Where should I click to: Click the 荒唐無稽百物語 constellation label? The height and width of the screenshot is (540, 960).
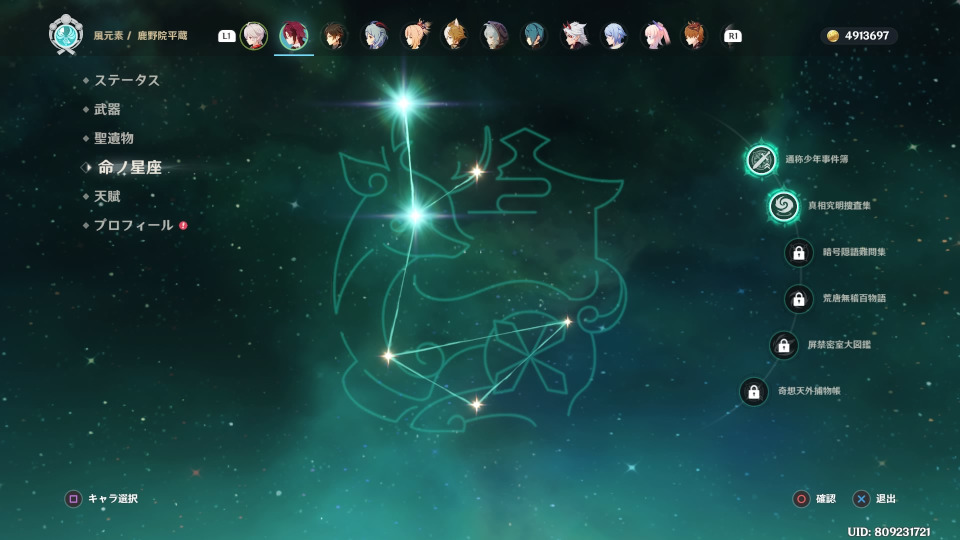pos(854,298)
